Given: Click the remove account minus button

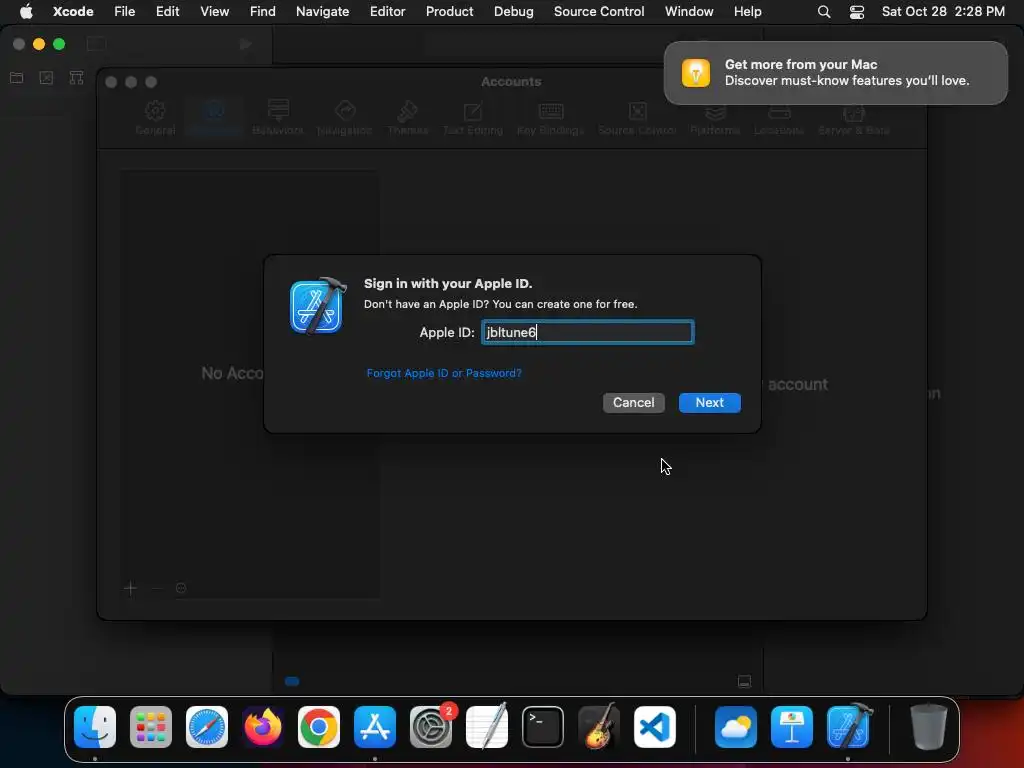Looking at the screenshot, I should (x=156, y=588).
